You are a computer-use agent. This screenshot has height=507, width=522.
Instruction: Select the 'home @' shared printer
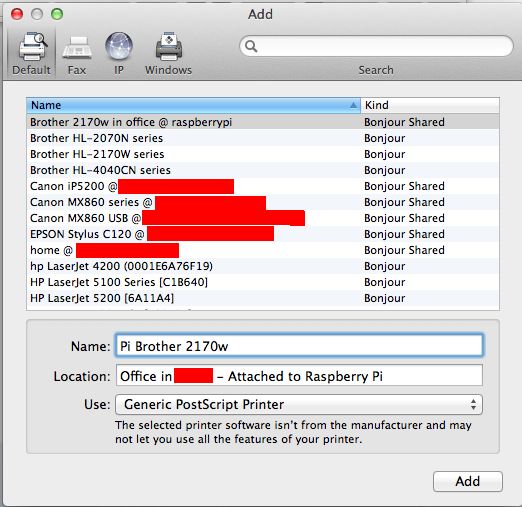(x=263, y=250)
